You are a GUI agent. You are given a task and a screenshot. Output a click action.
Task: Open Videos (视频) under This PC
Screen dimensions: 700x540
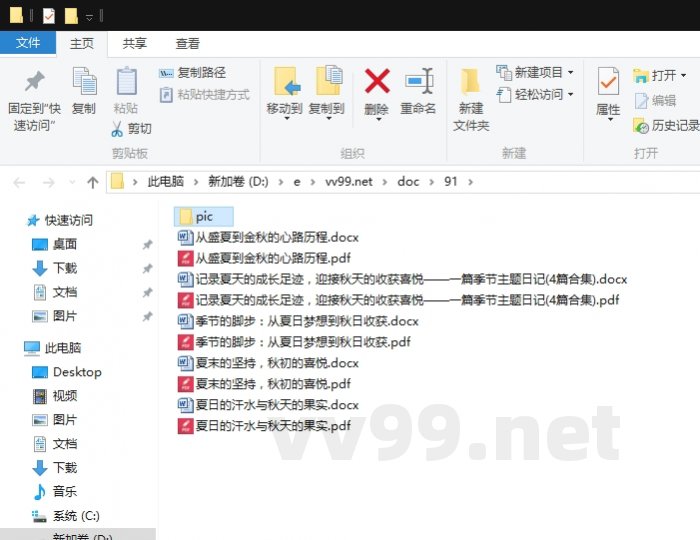point(54,396)
